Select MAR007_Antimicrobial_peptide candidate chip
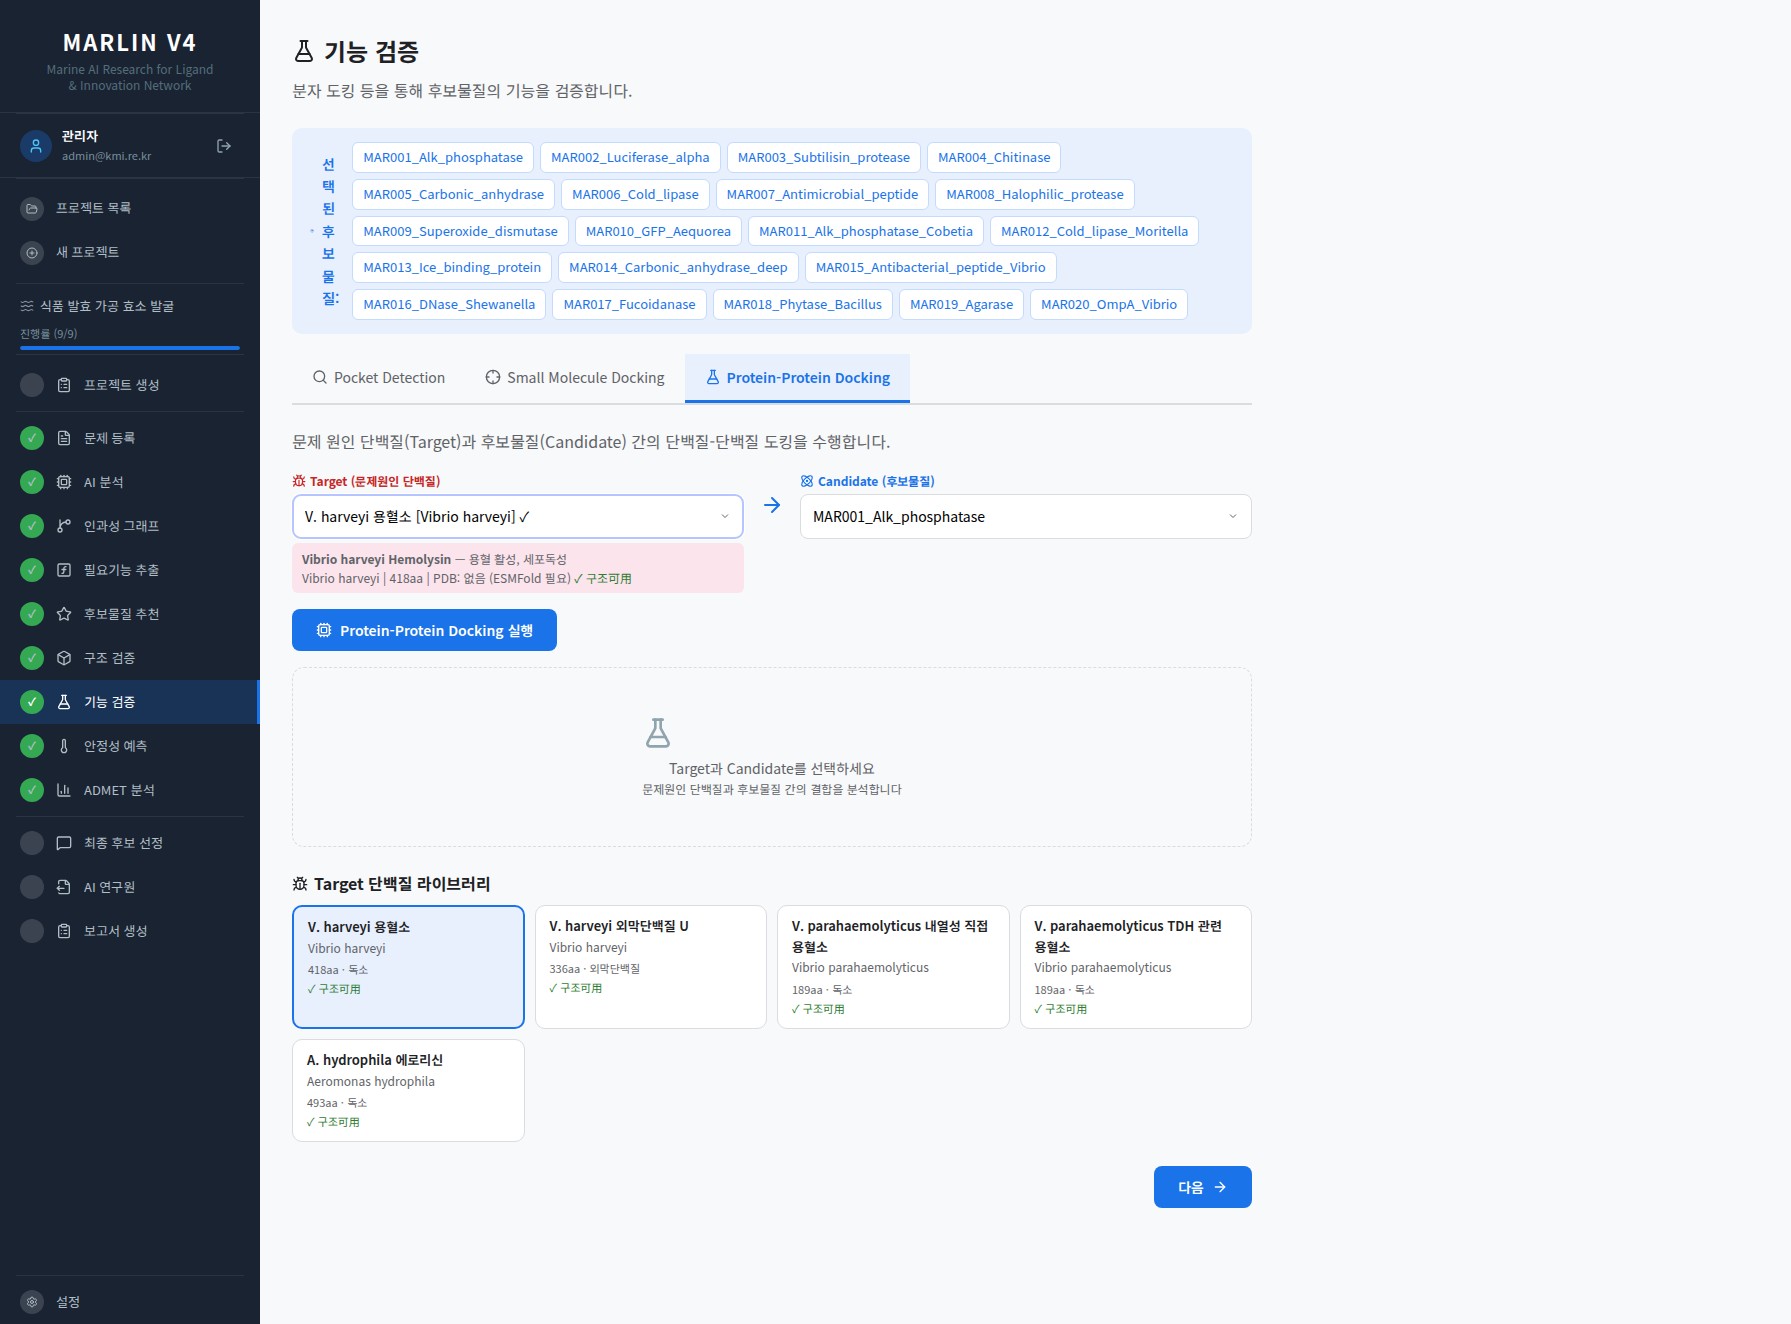1791x1324 pixels. point(822,194)
